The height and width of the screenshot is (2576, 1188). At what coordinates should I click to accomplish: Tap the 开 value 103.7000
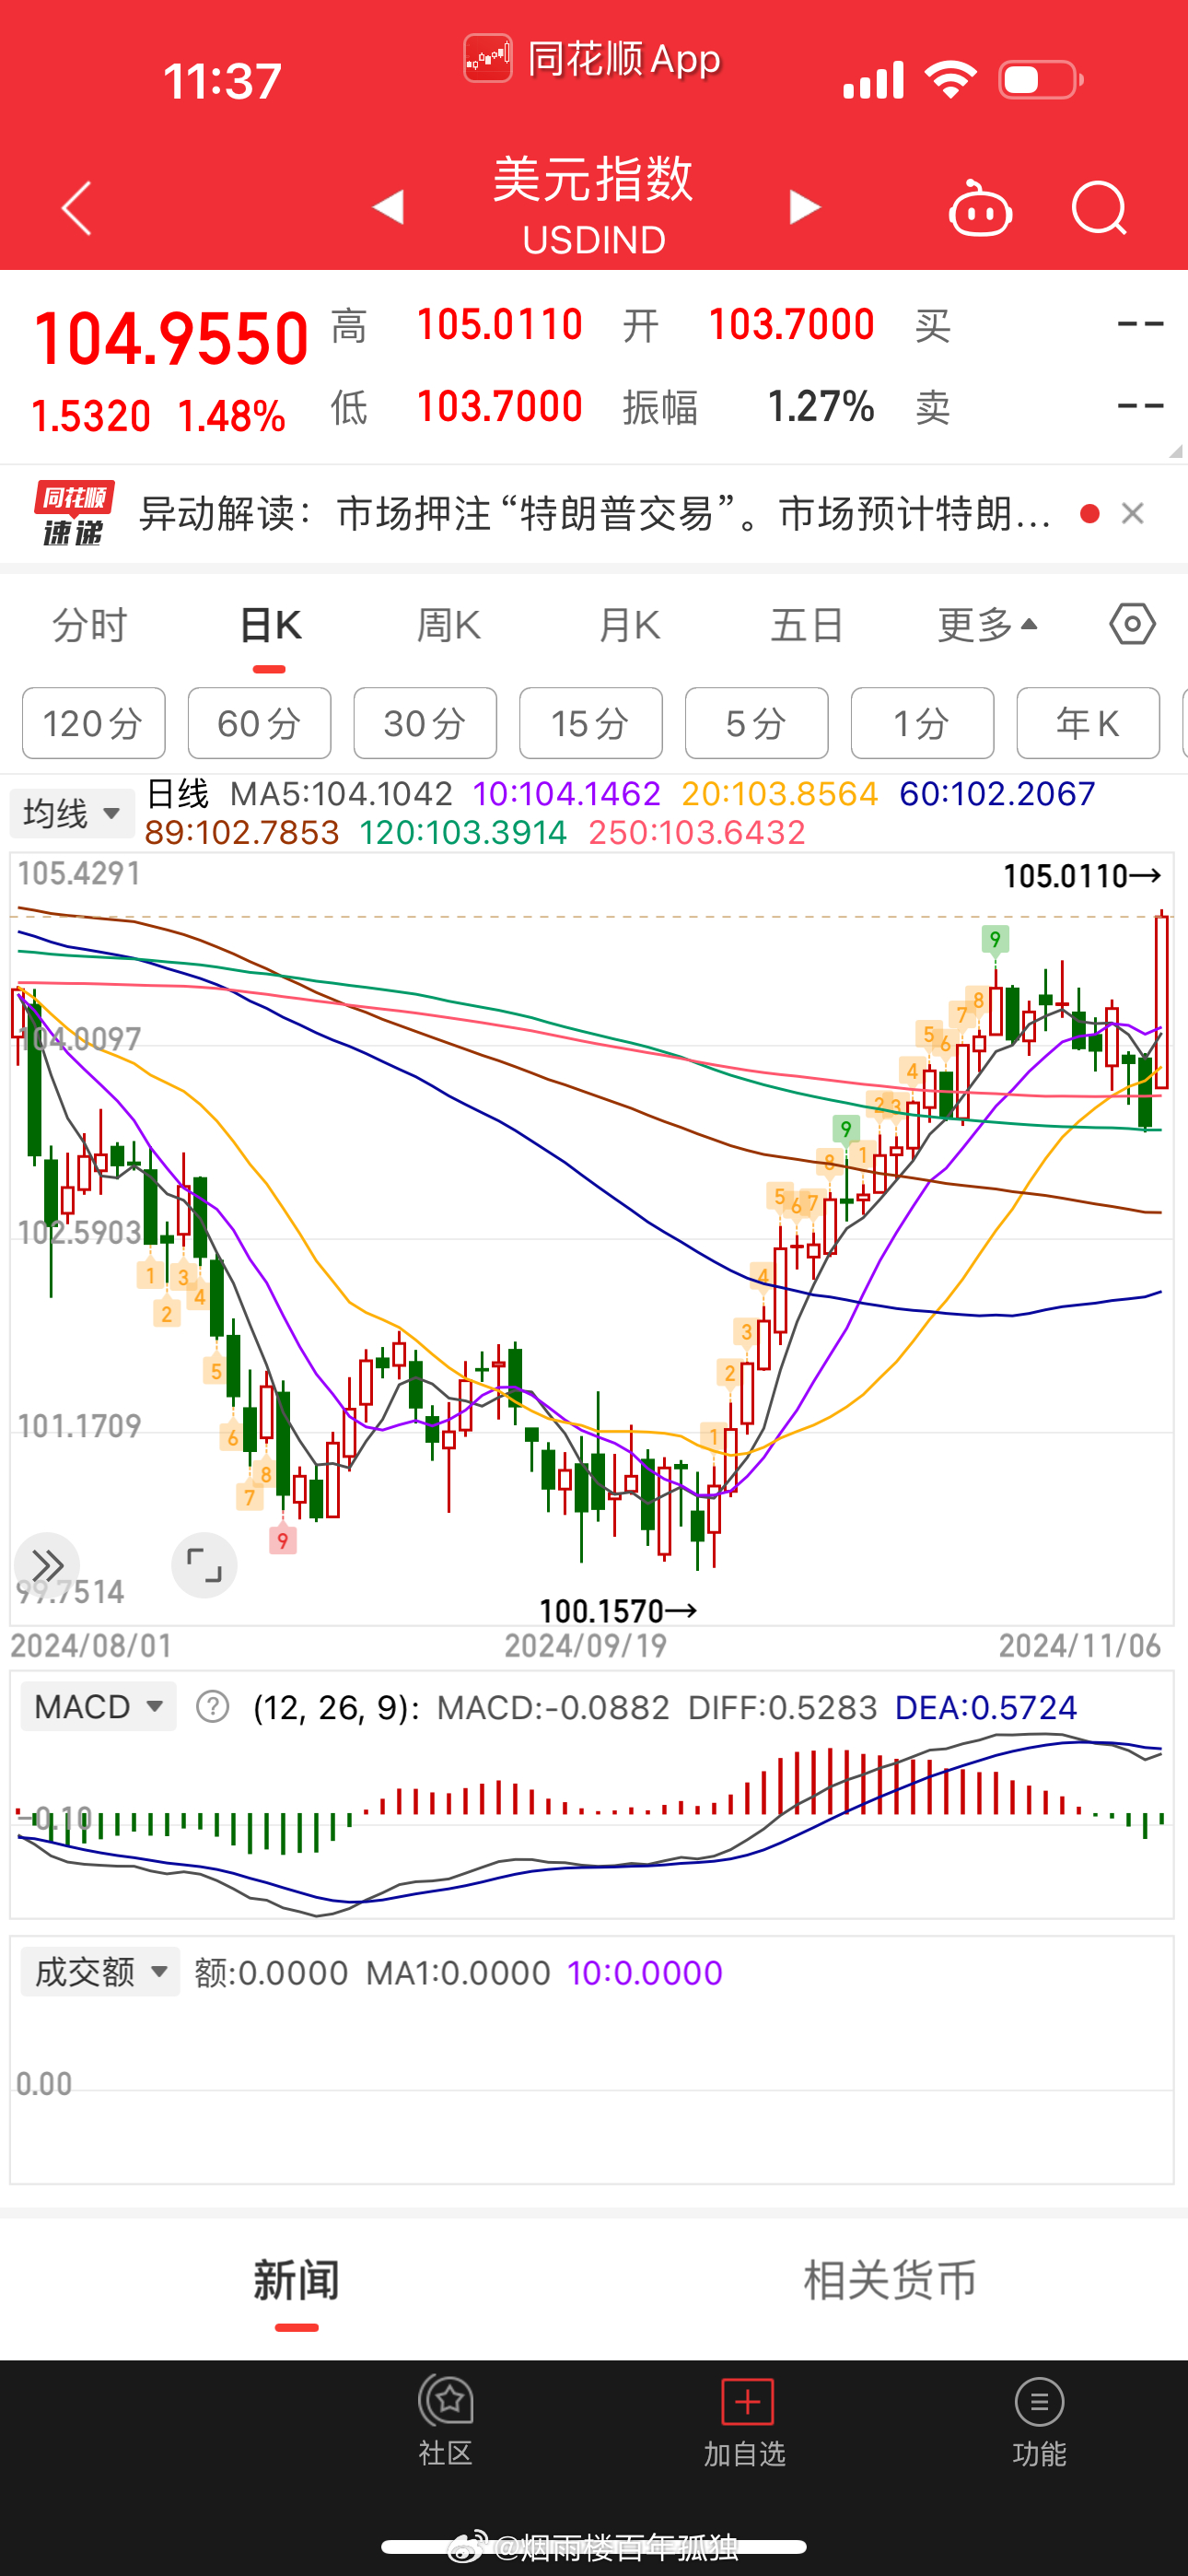point(791,325)
